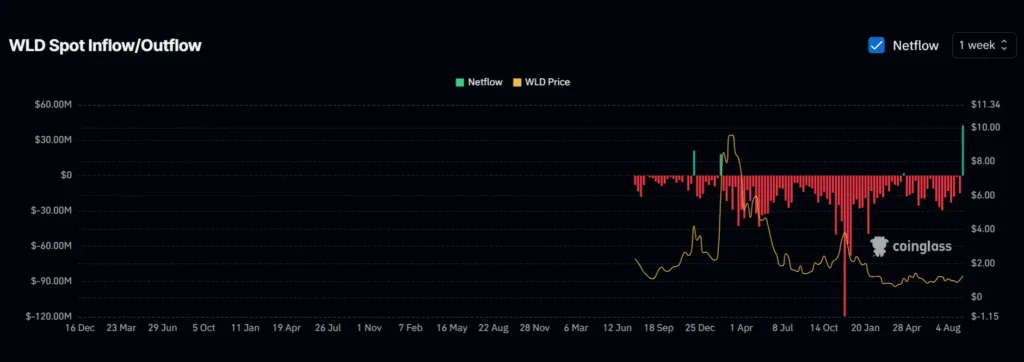1024x362 pixels.
Task: Click the tallest green inflow bar at far right
Action: pos(963,150)
